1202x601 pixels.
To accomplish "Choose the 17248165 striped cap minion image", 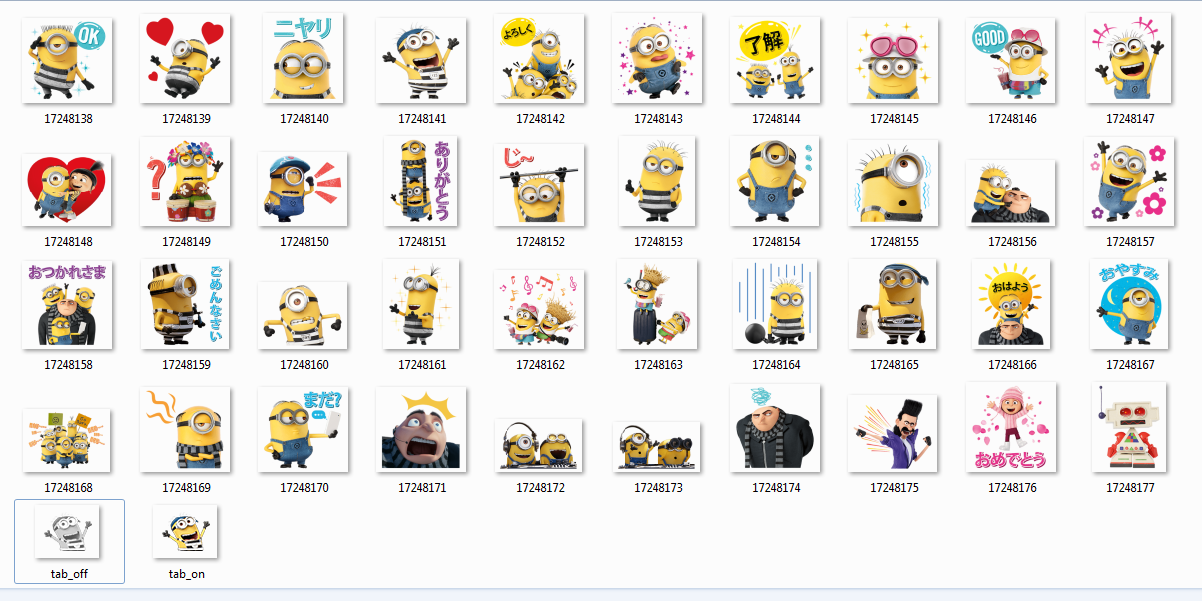I will point(894,304).
